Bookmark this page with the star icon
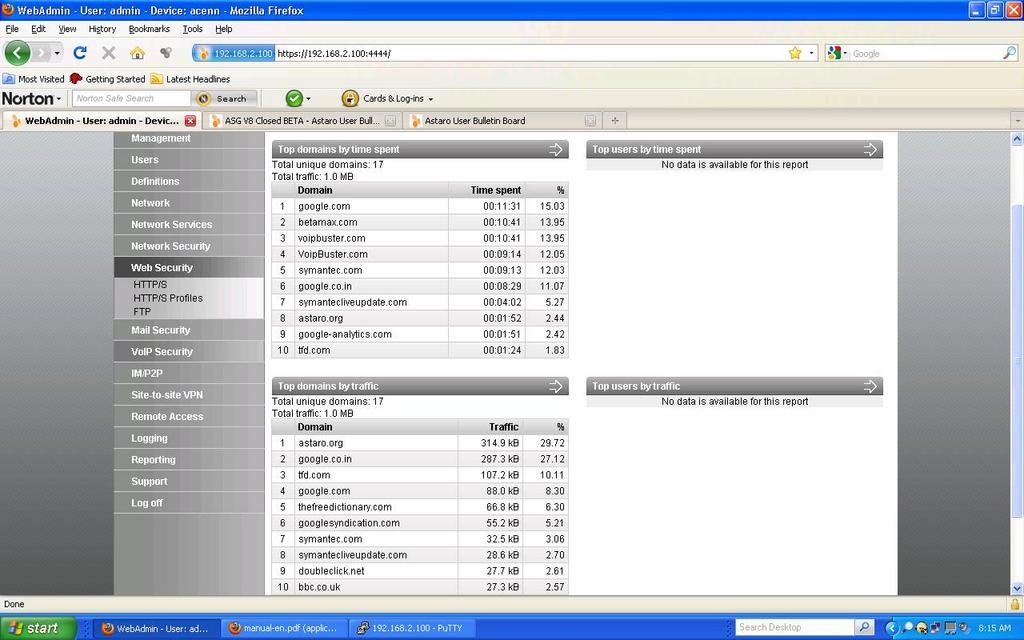This screenshot has width=1024, height=640. tap(795, 53)
